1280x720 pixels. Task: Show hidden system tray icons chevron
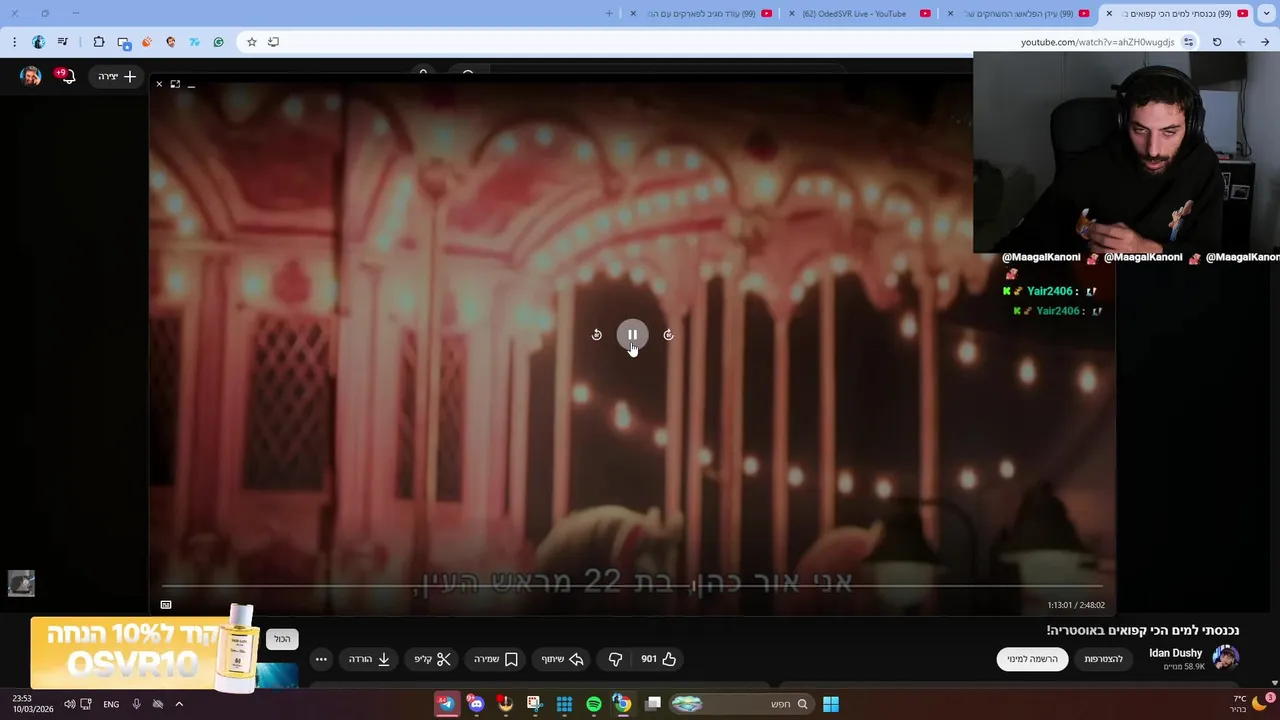(x=179, y=704)
